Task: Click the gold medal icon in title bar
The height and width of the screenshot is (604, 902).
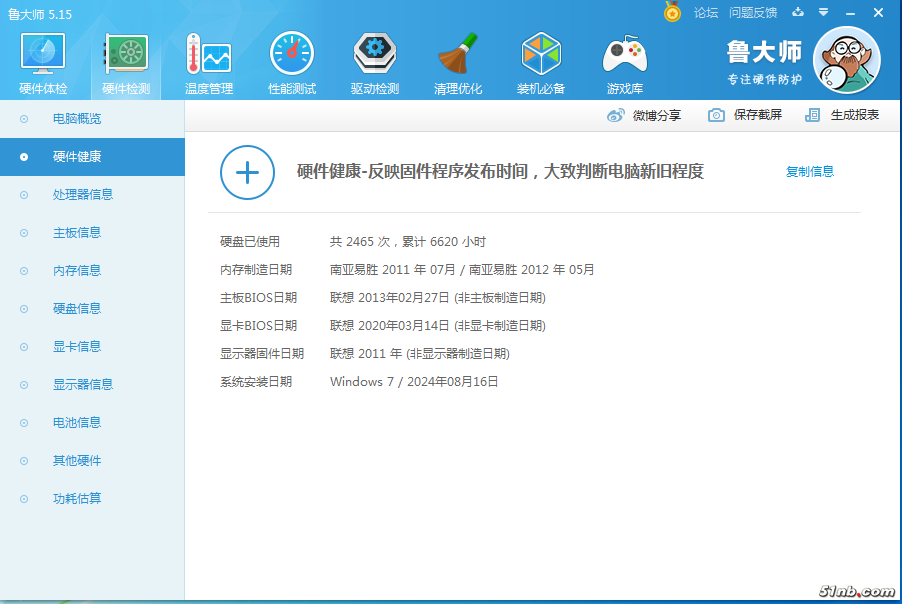Action: point(672,13)
